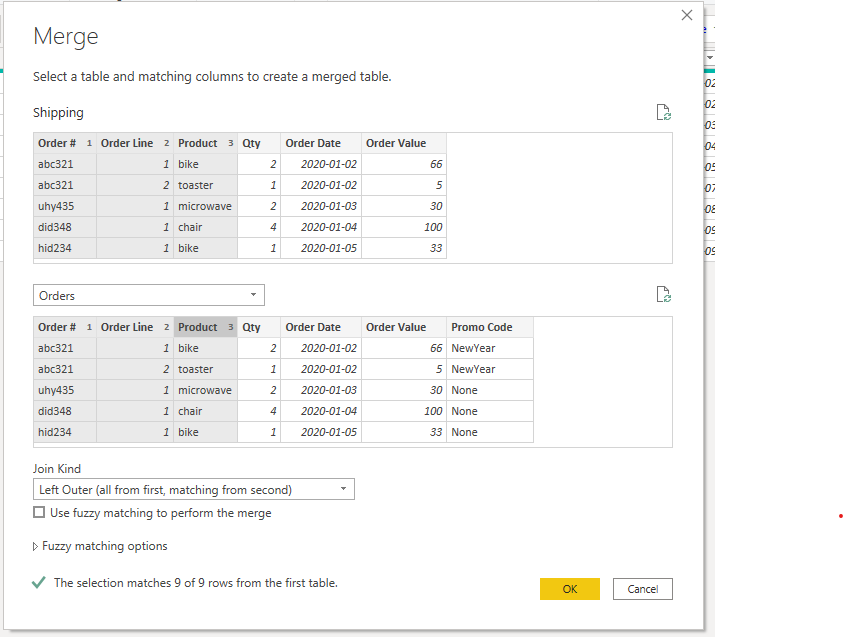Click 'Use fuzzy matching to perform the merge' label
This screenshot has height=637, width=844.
tap(160, 513)
